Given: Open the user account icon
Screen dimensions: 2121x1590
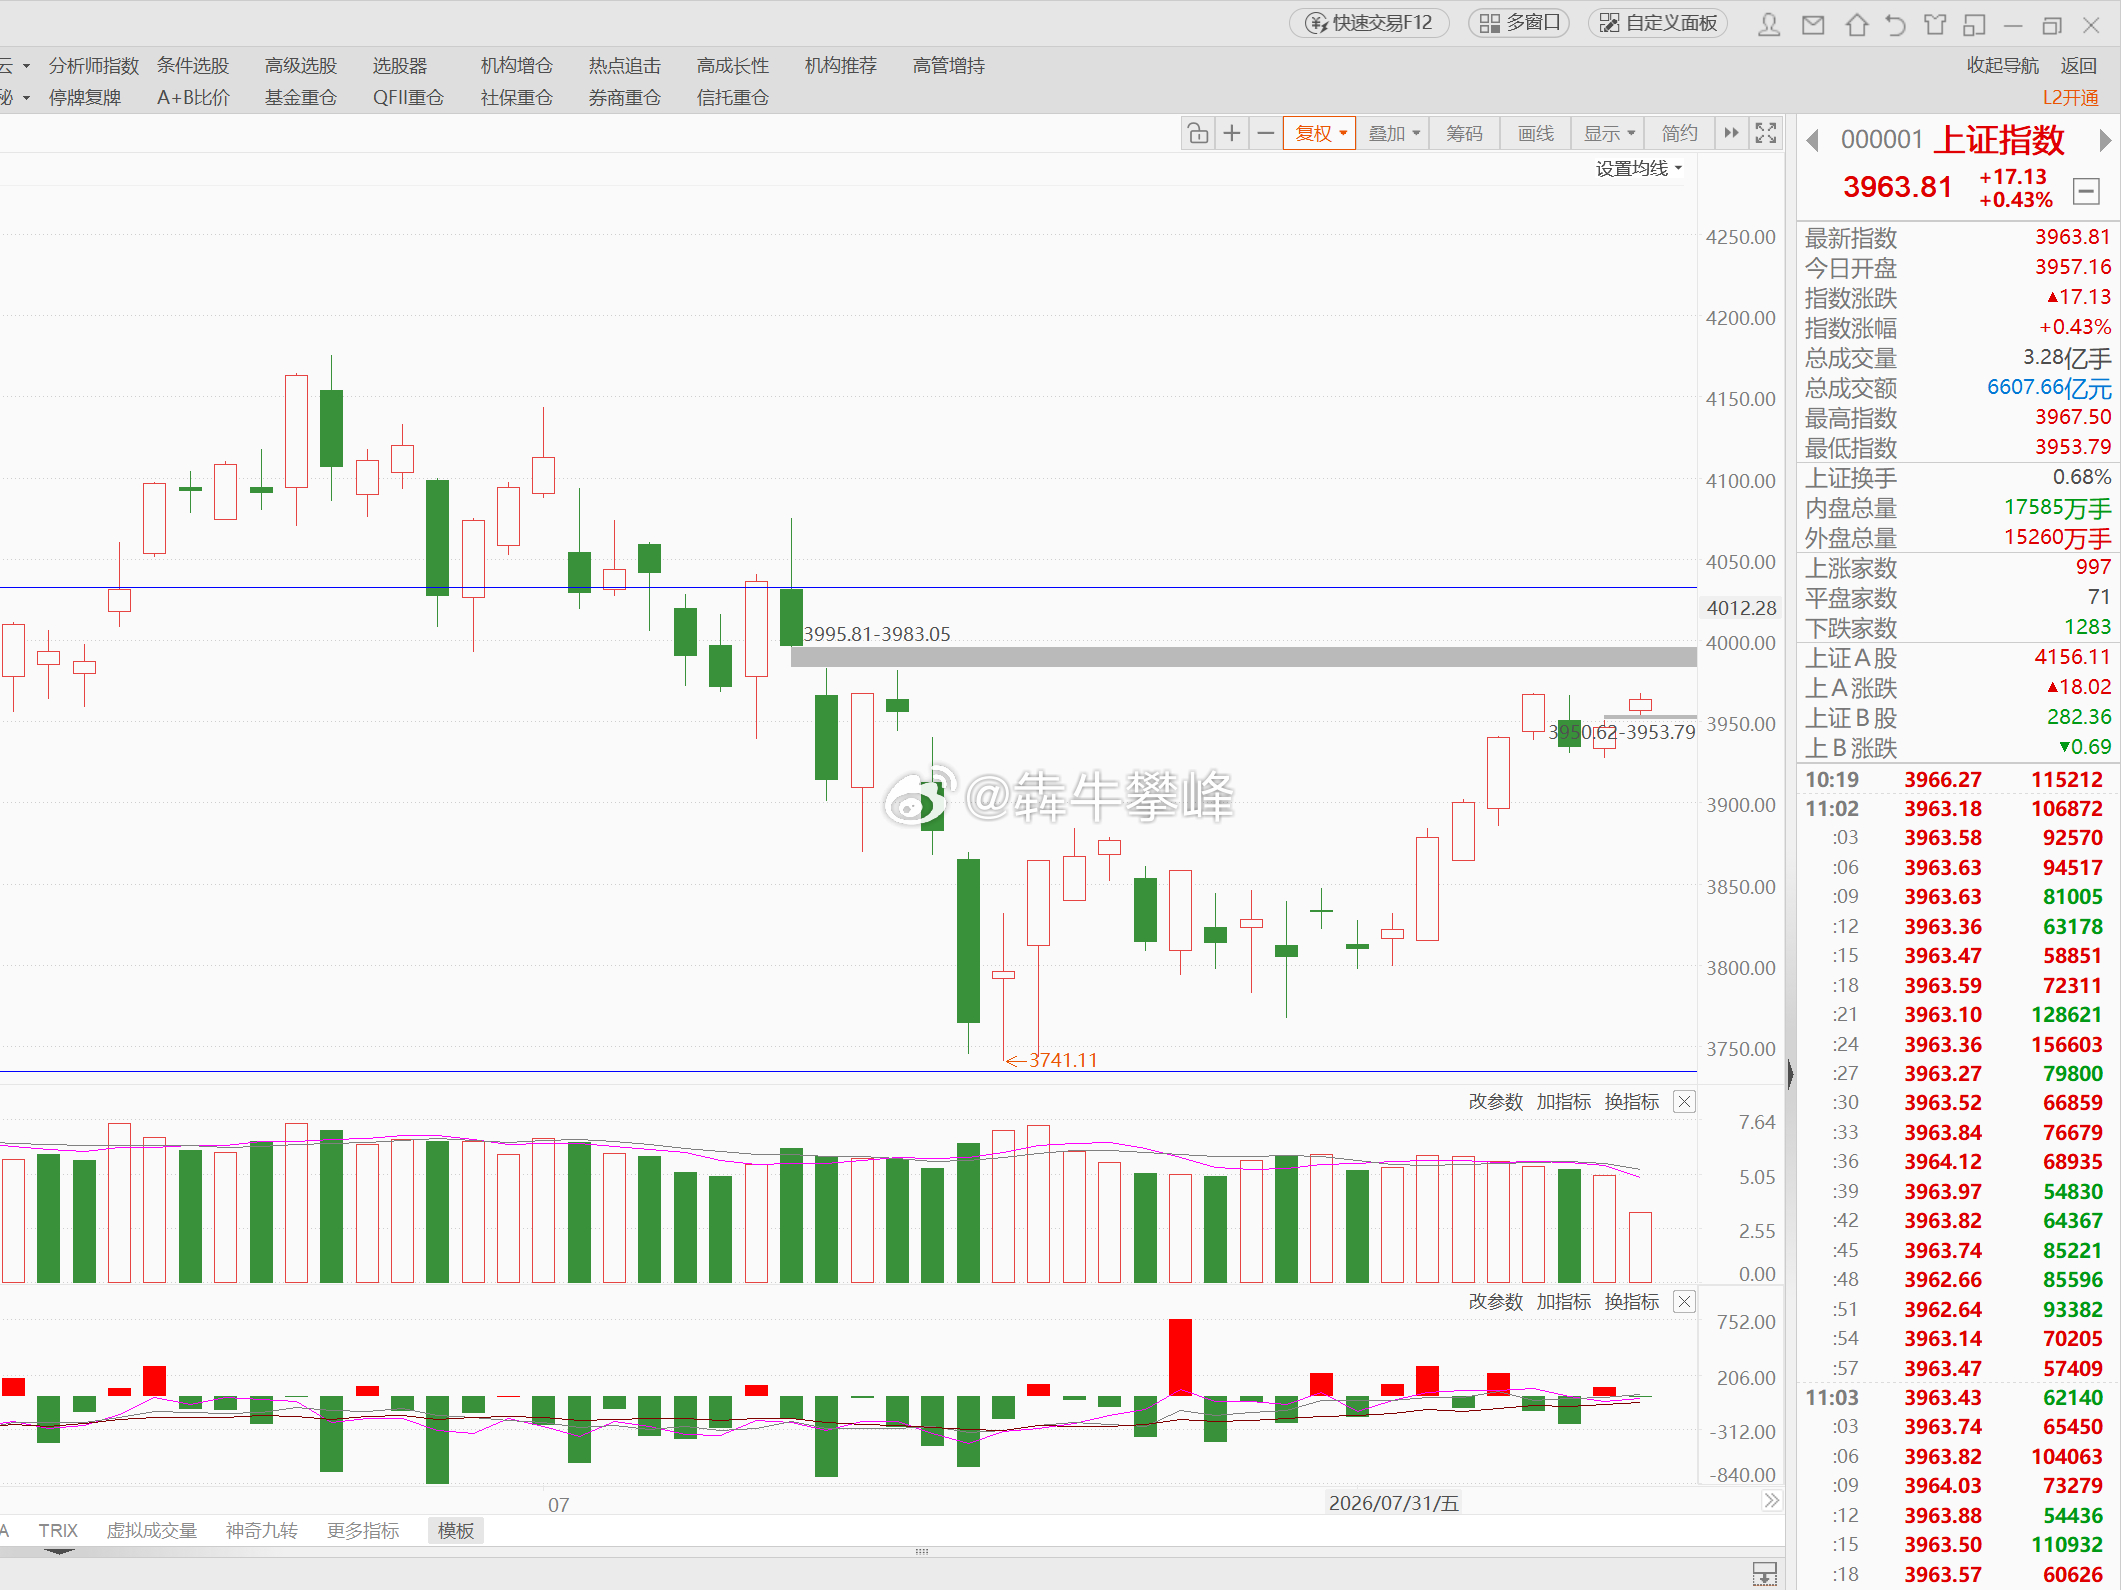Looking at the screenshot, I should [x=1768, y=24].
